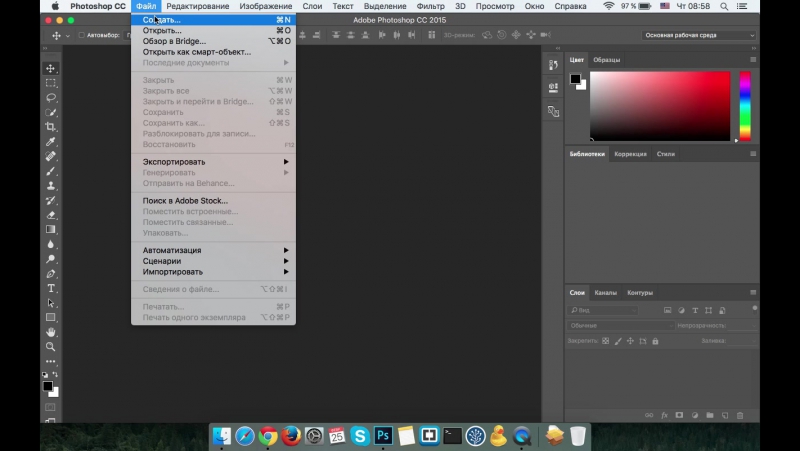Select the Path Selection tool
800x451 pixels.
pos(51,303)
